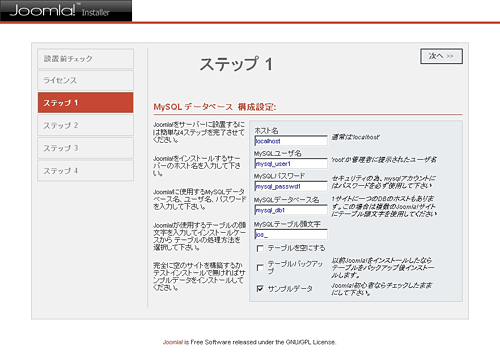
Task: Uncheck the サンプルデータ checkbox
Action: [260, 289]
